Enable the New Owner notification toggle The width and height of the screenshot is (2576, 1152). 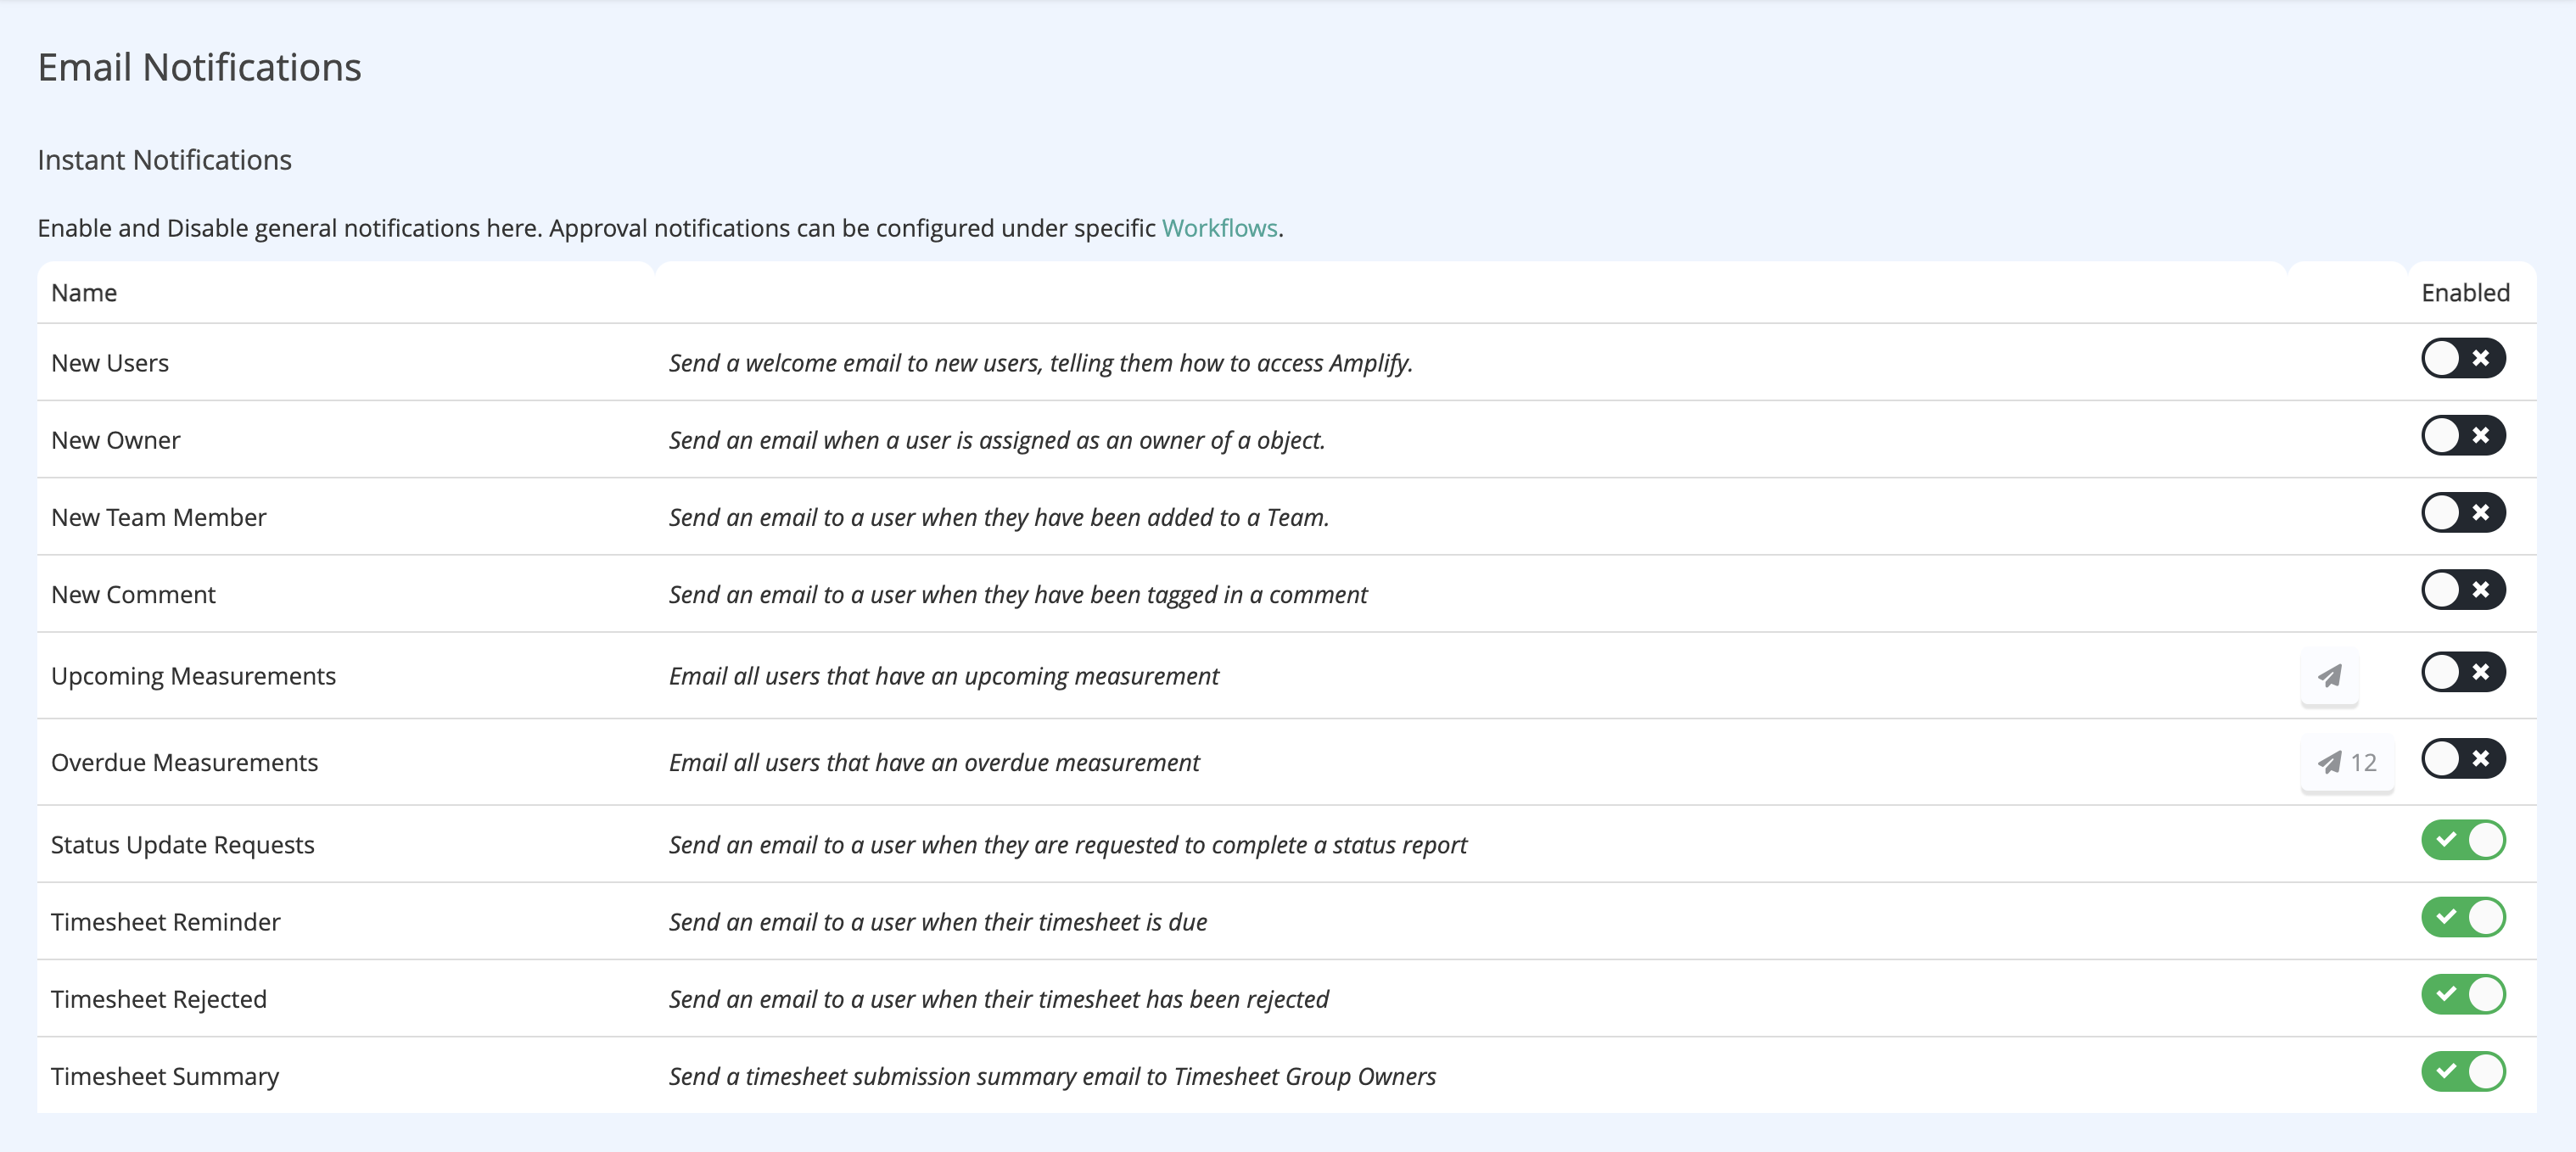[2462, 435]
